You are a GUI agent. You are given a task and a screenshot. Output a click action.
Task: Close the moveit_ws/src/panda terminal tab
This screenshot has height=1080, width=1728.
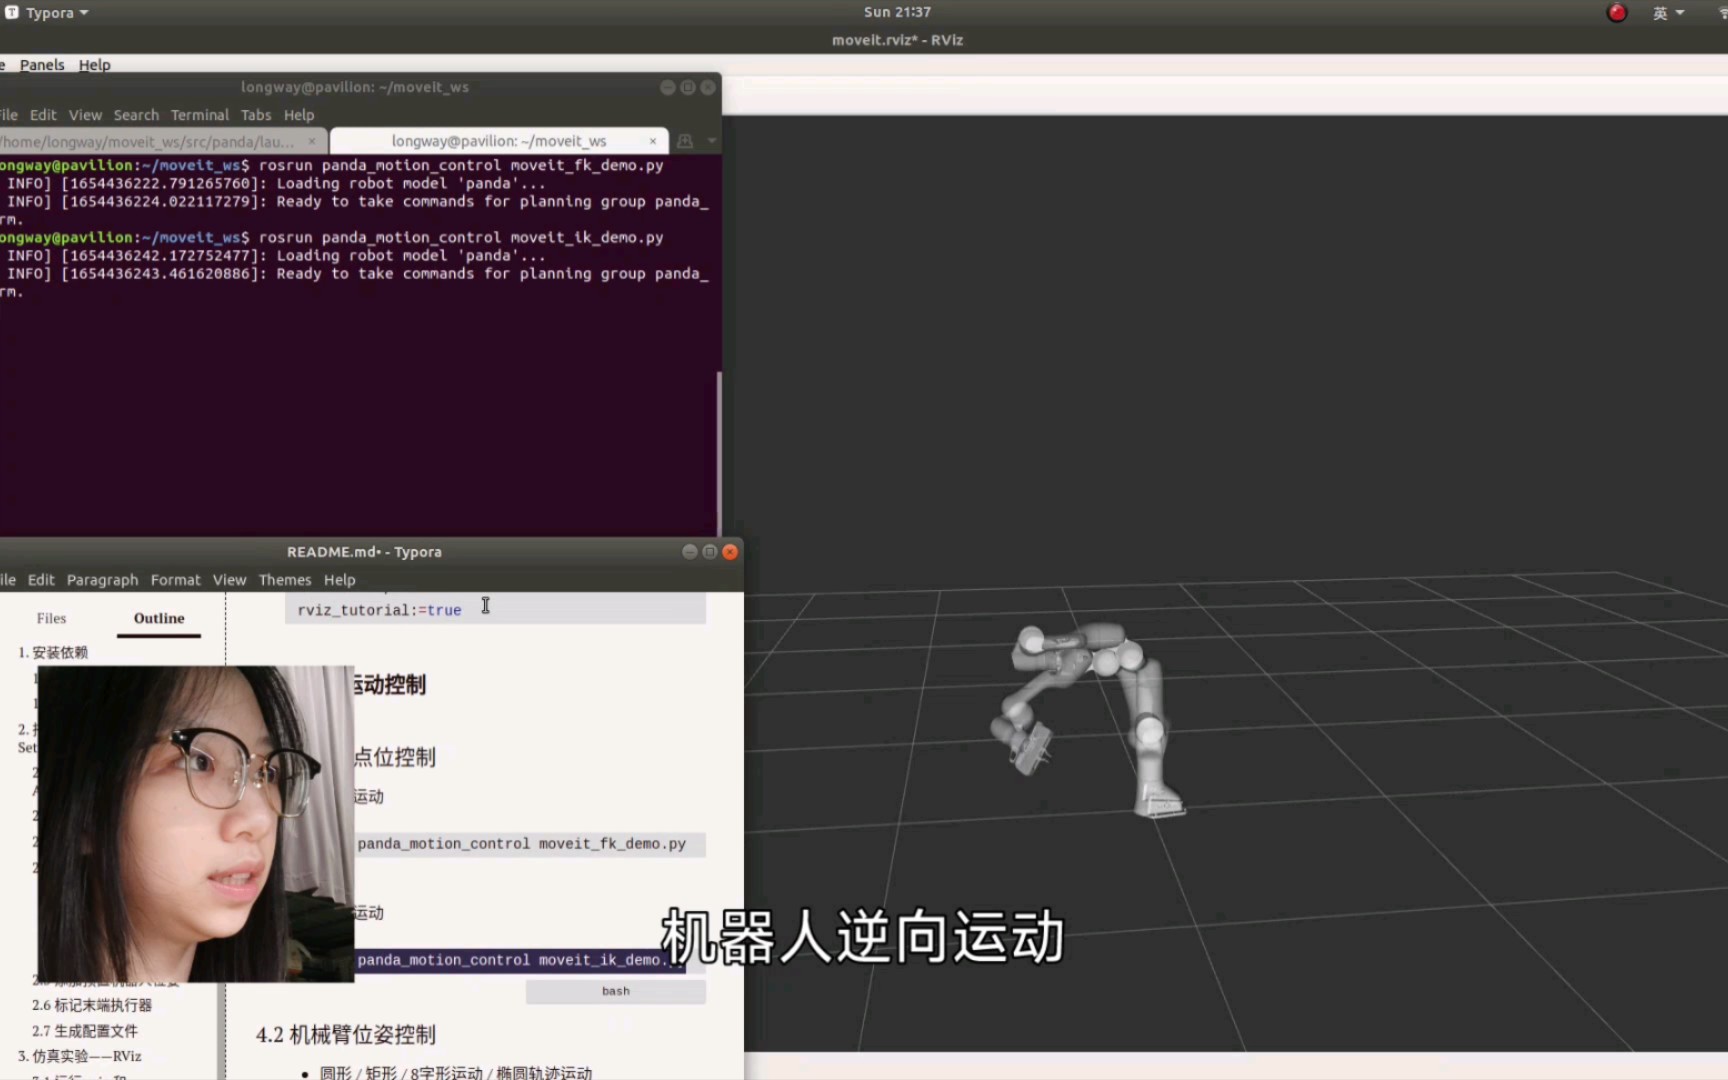click(312, 141)
